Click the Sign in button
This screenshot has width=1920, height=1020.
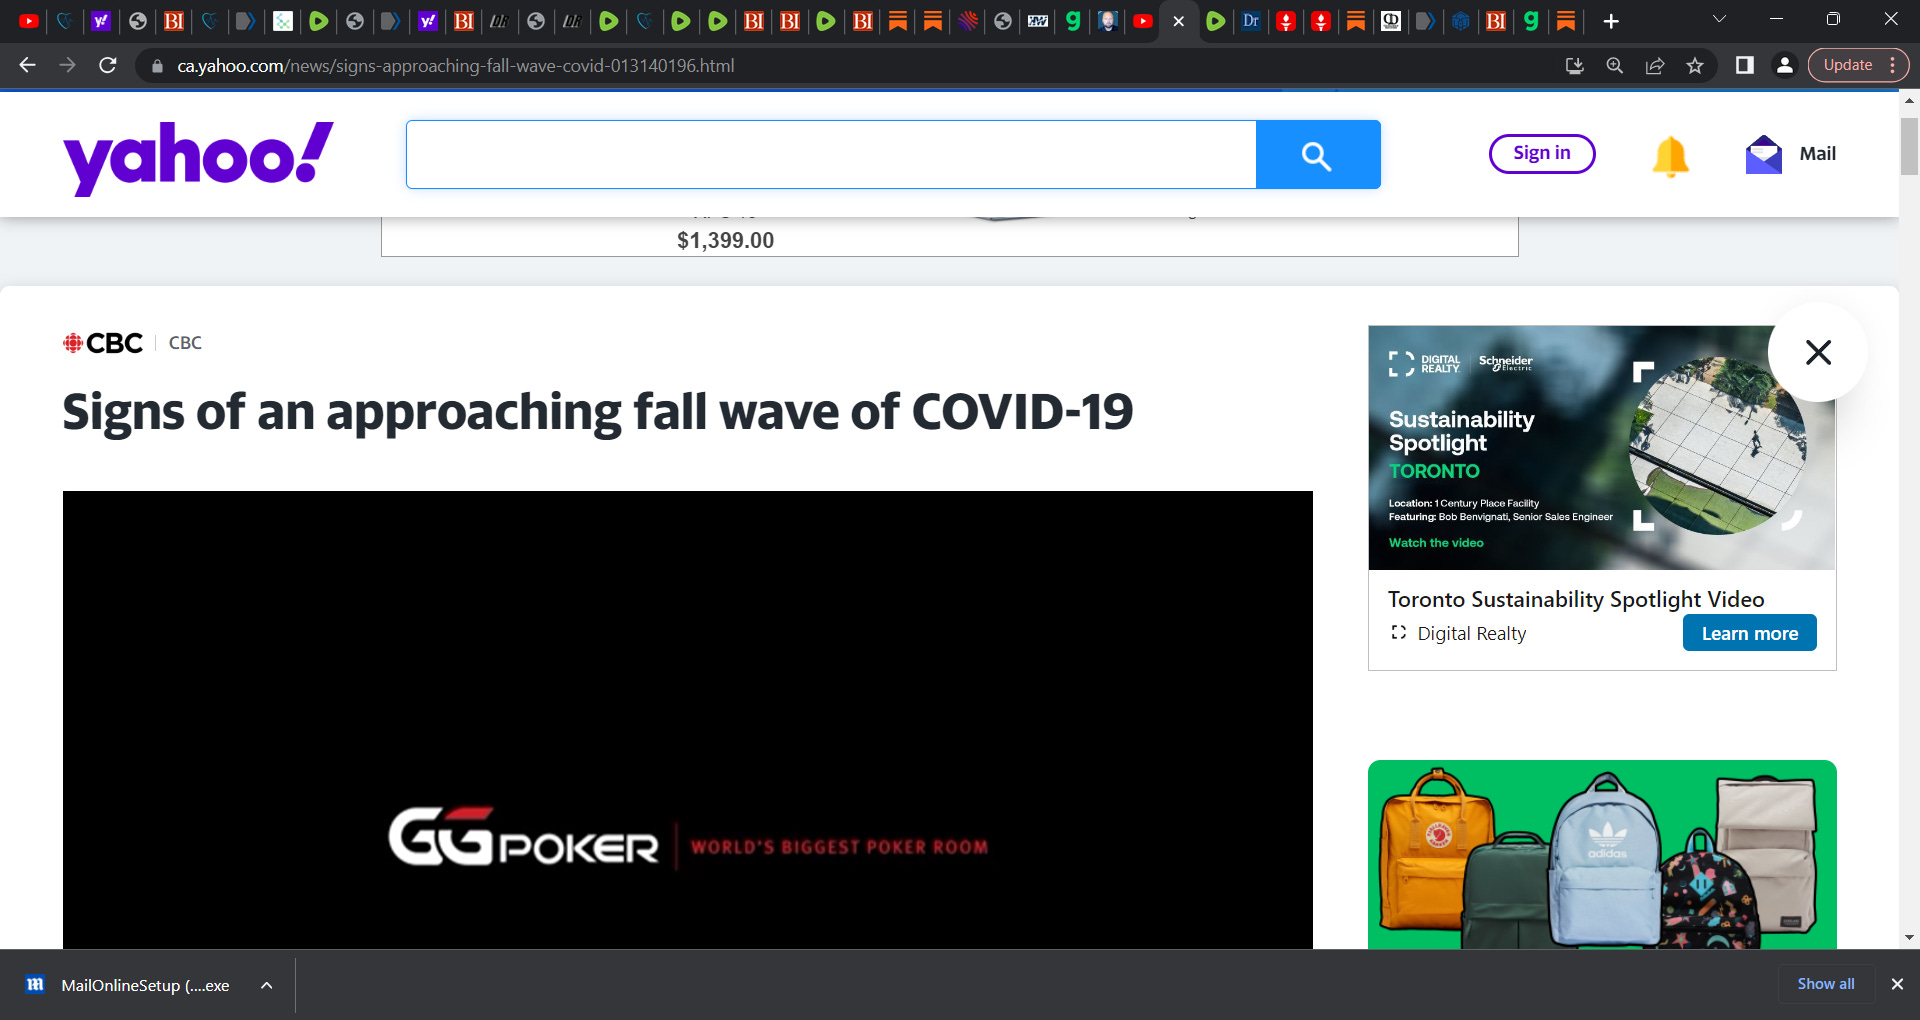coord(1542,154)
